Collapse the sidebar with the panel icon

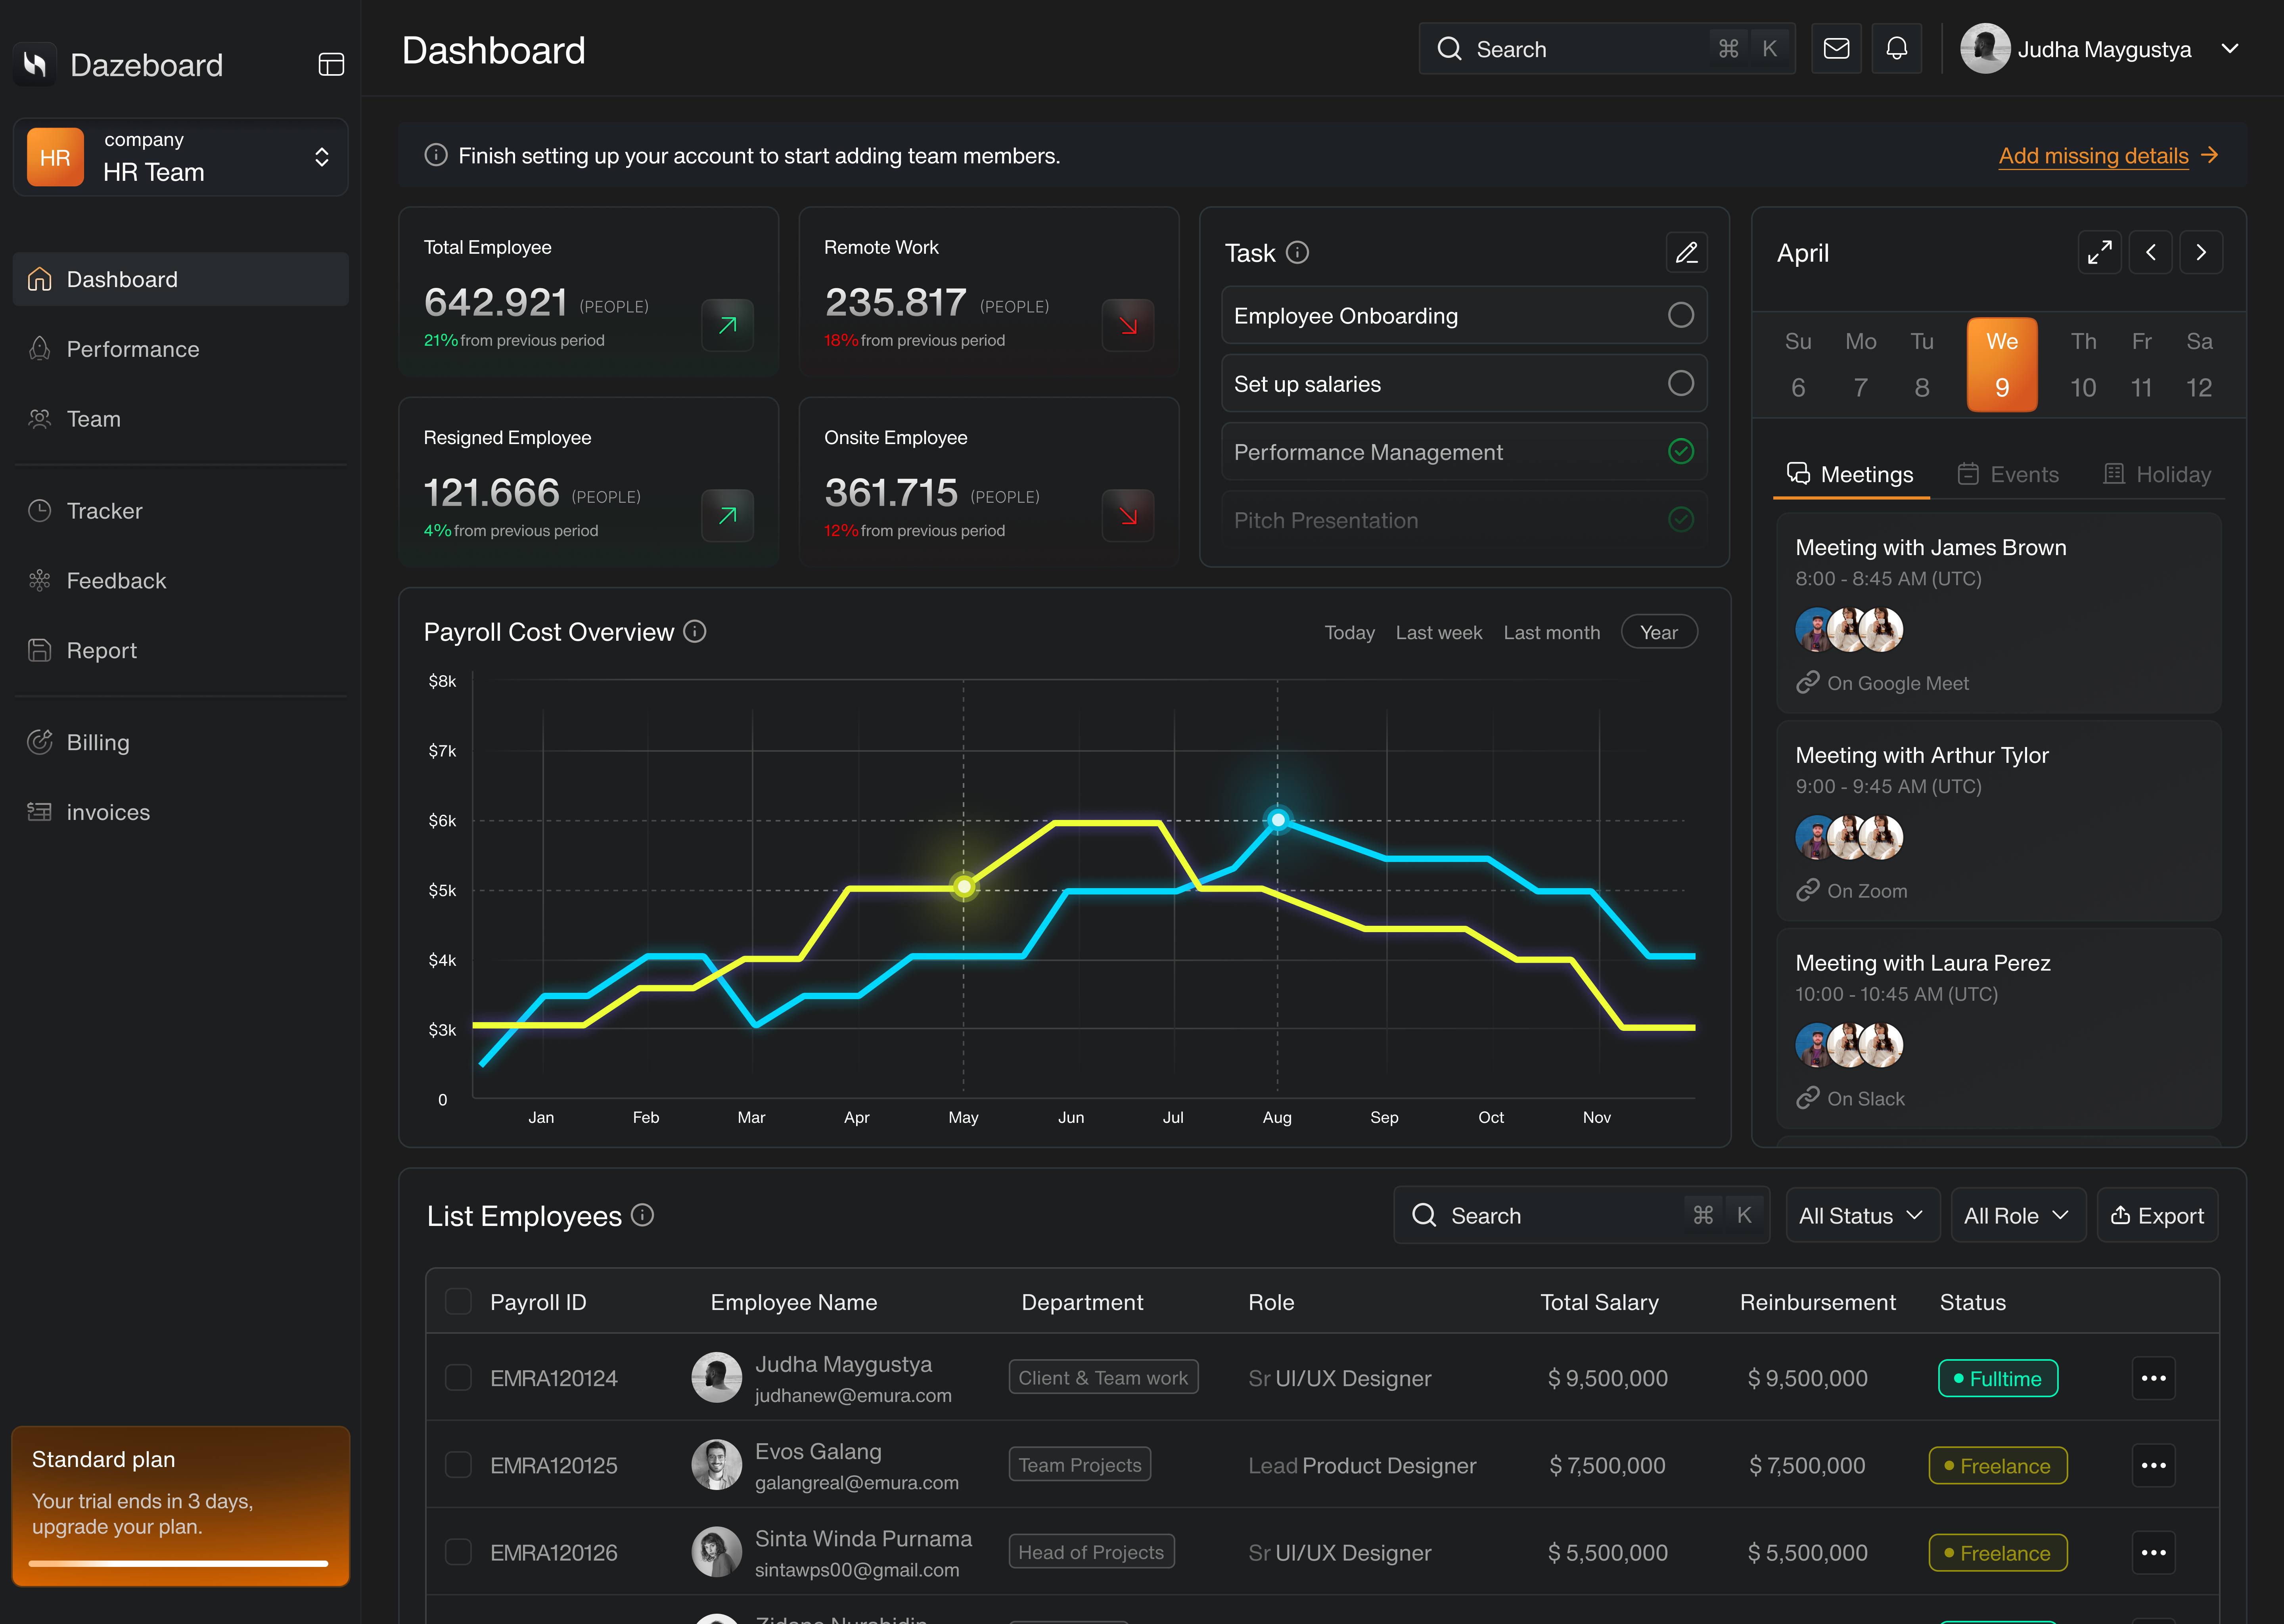(330, 63)
